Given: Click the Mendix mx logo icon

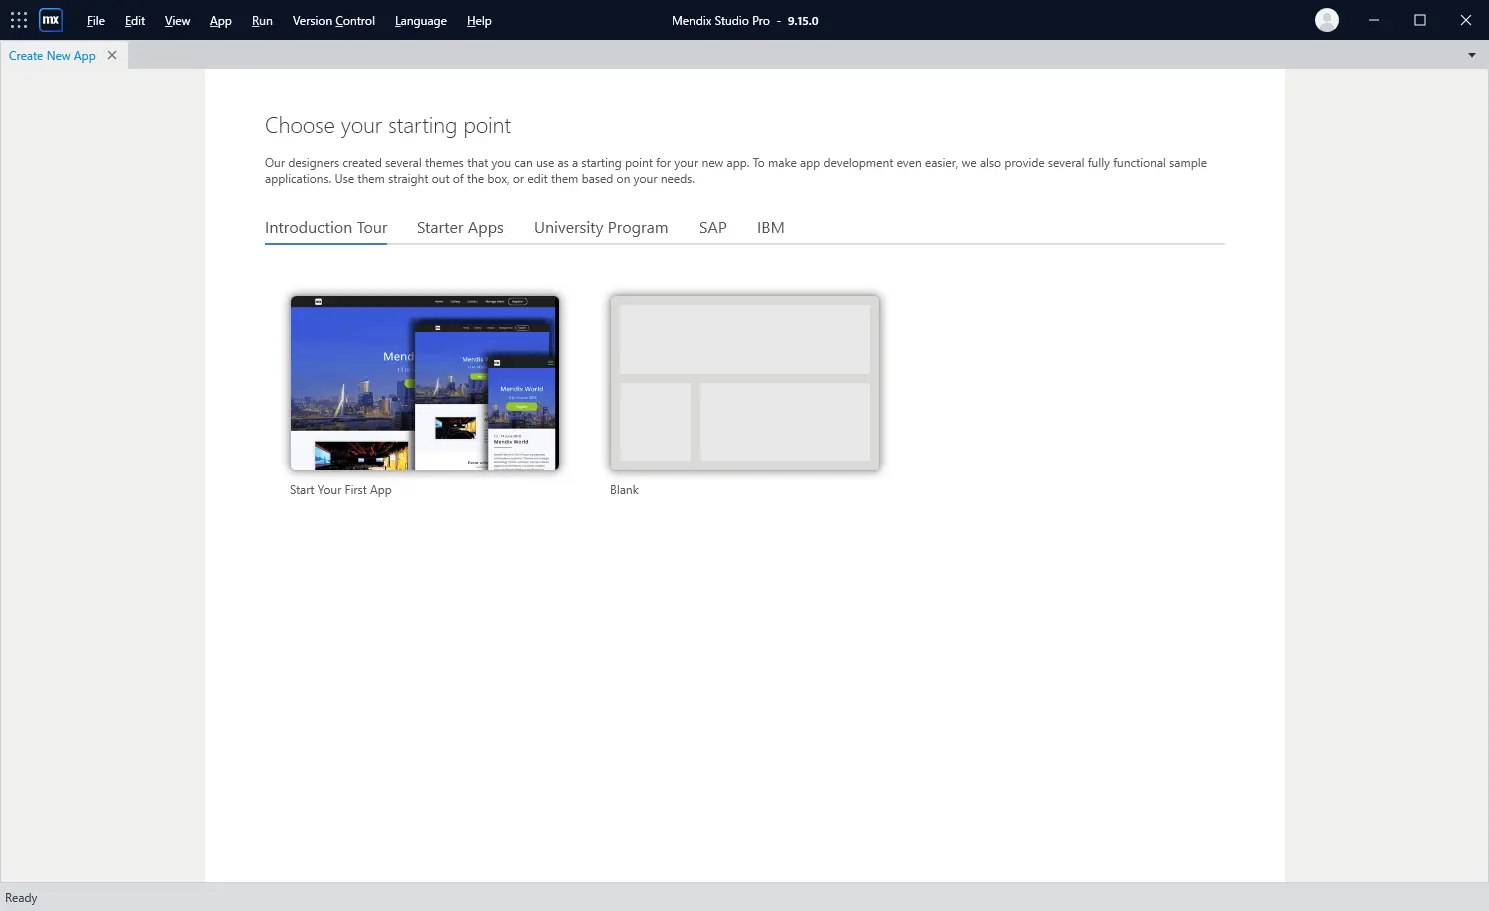Looking at the screenshot, I should click(x=51, y=20).
